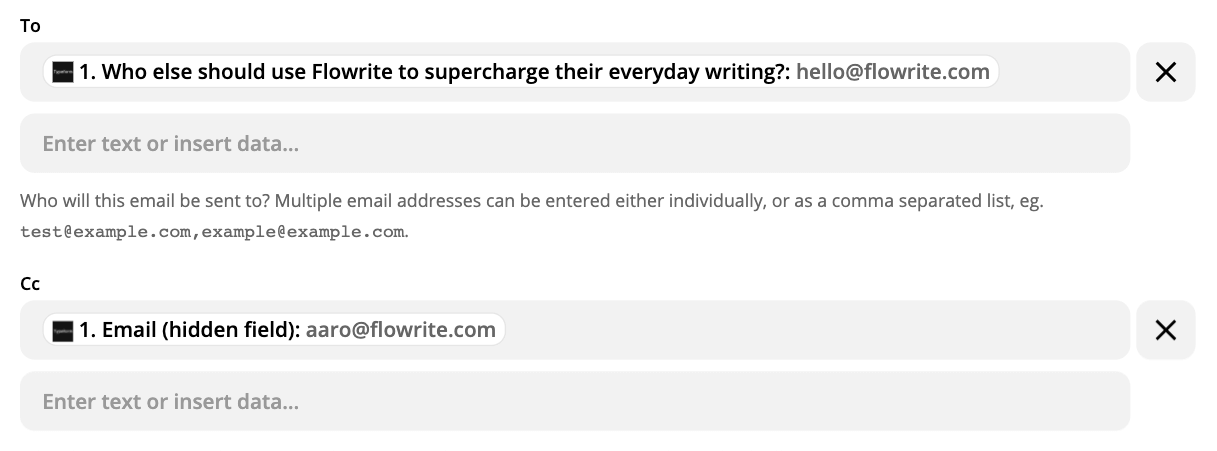
Task: Click the "Who will this email be sent to?" hint
Action: [x=145, y=201]
